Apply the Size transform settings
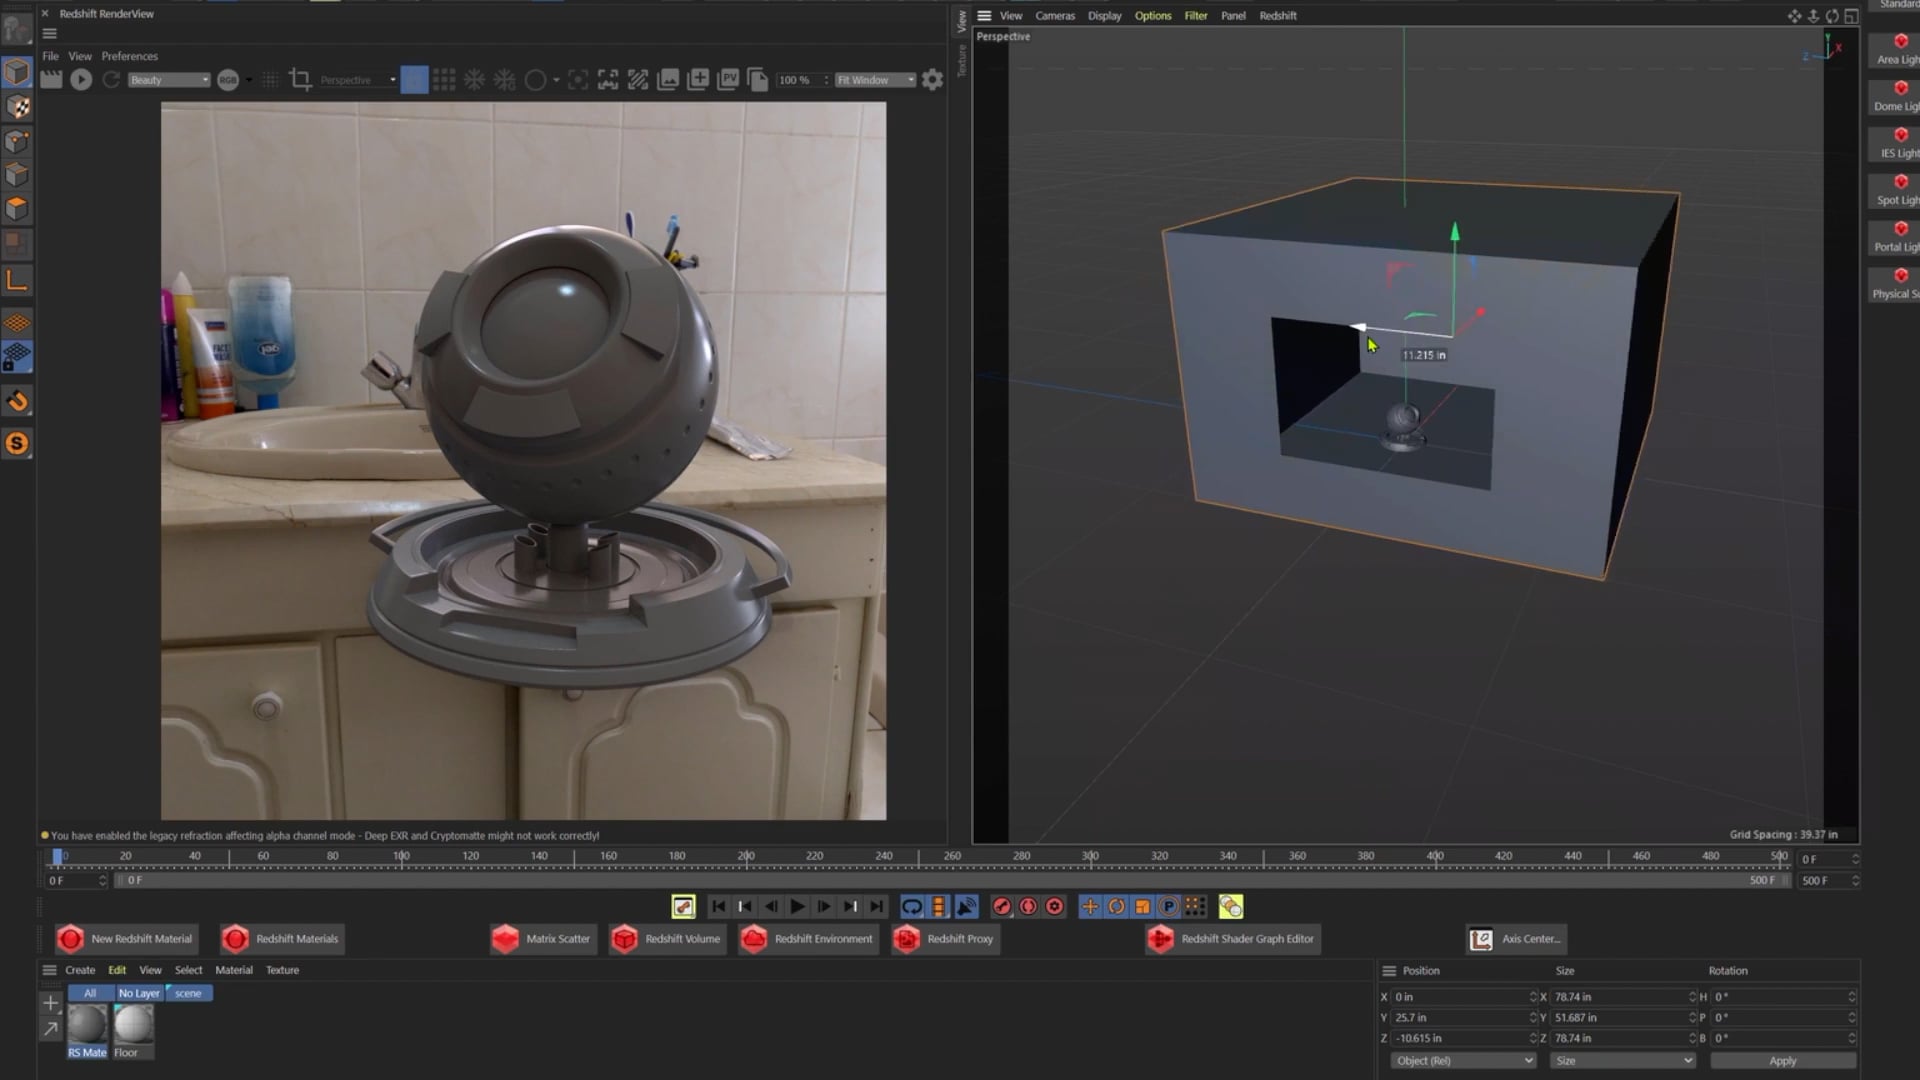1920x1080 pixels. (1784, 1060)
